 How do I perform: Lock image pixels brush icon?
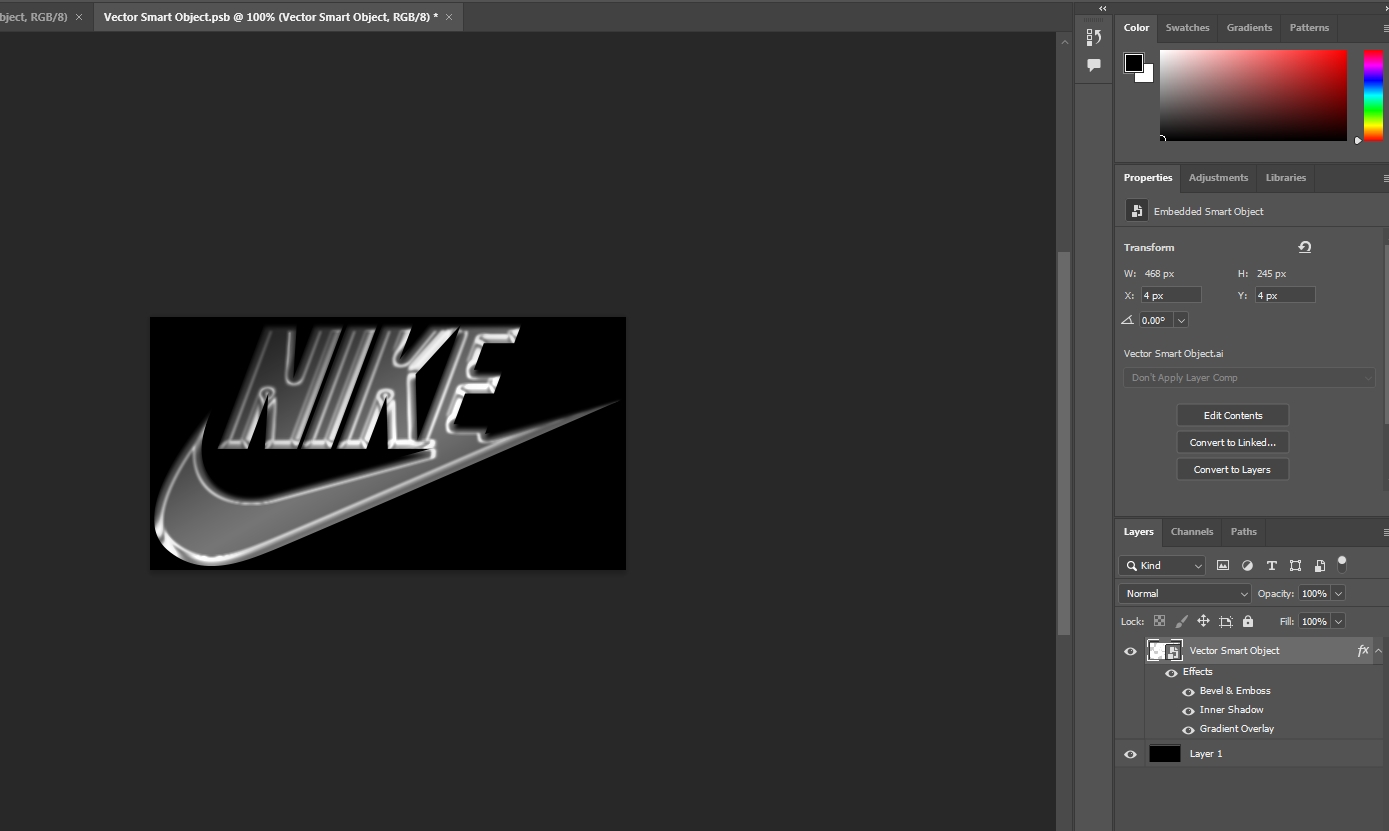coord(1181,621)
